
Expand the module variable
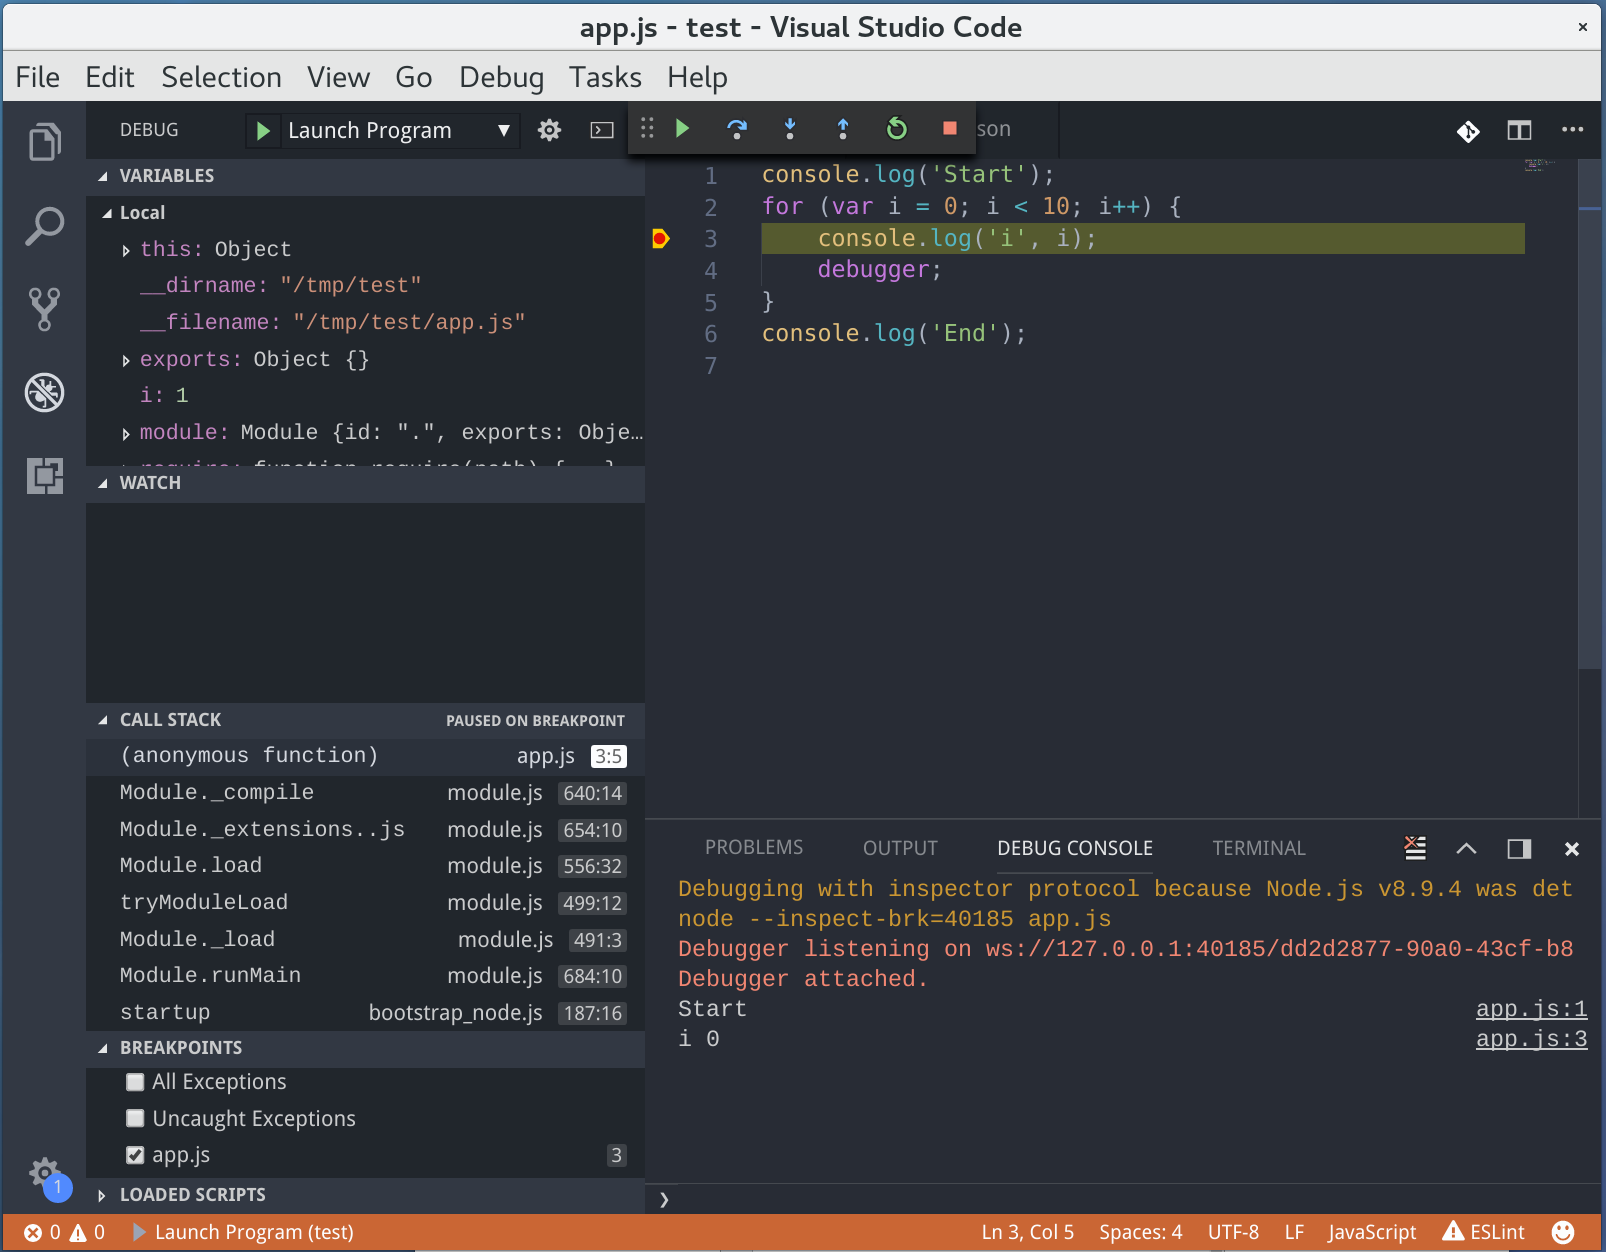point(126,433)
